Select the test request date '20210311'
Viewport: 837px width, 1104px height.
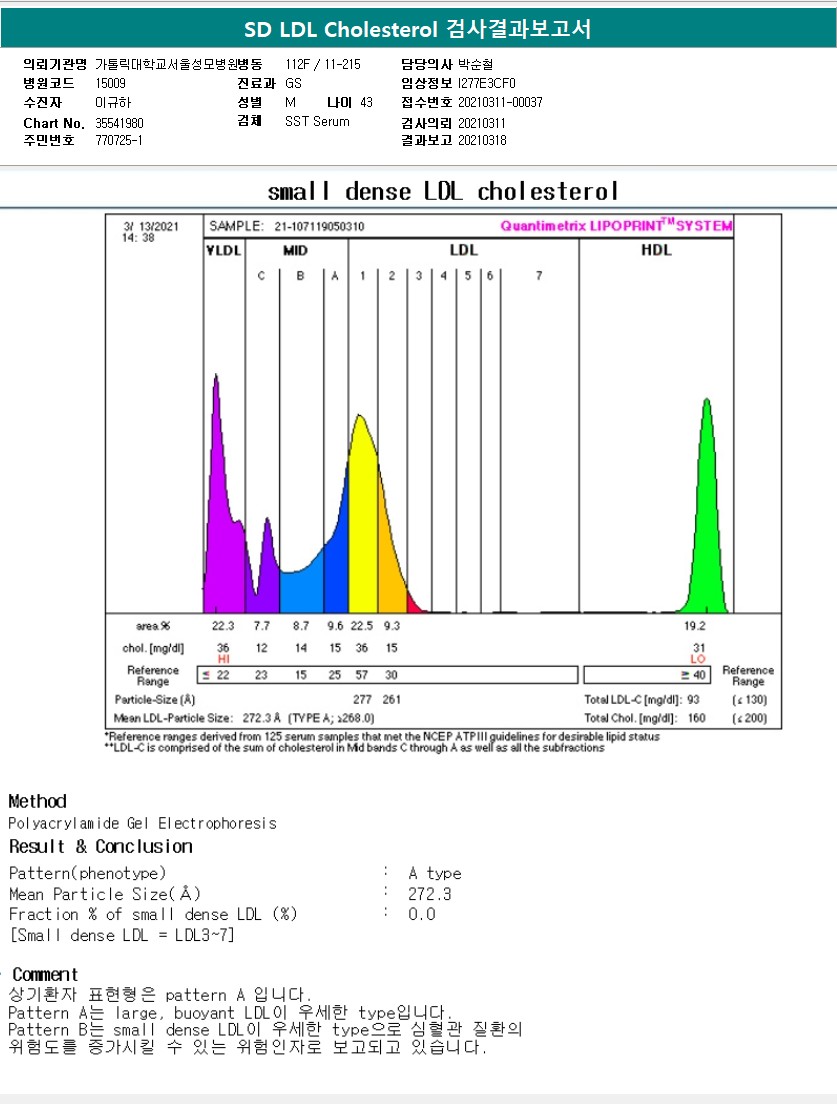[x=482, y=123]
